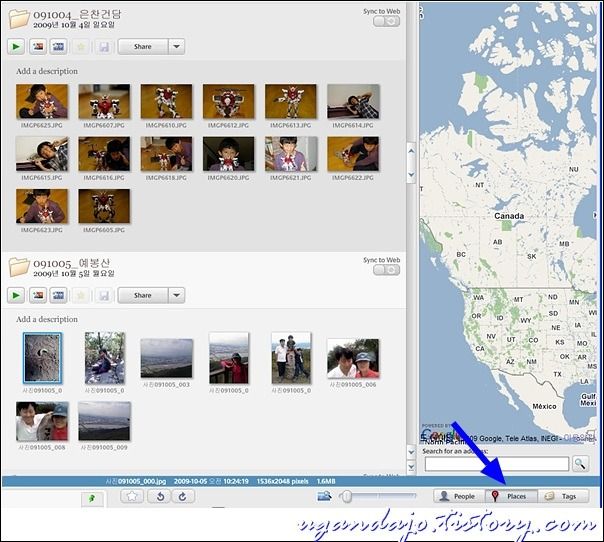
Task: Select thumbnail IMGP6623.JPG
Action: pos(42,206)
